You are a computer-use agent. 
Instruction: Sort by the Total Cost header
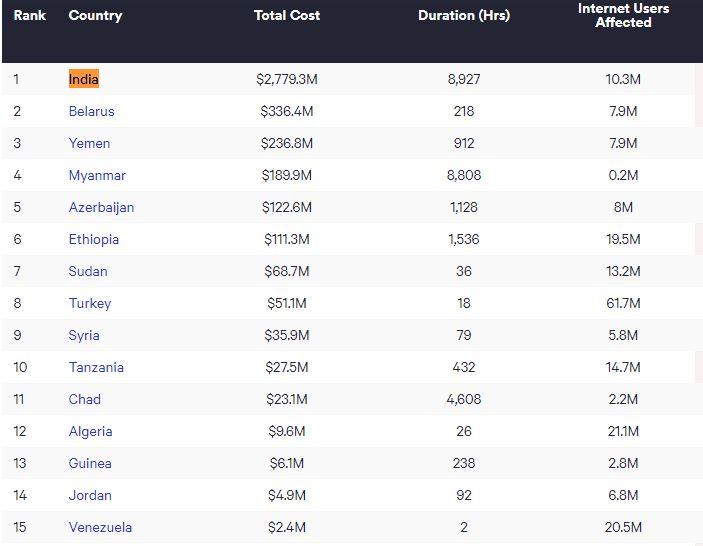pos(287,16)
